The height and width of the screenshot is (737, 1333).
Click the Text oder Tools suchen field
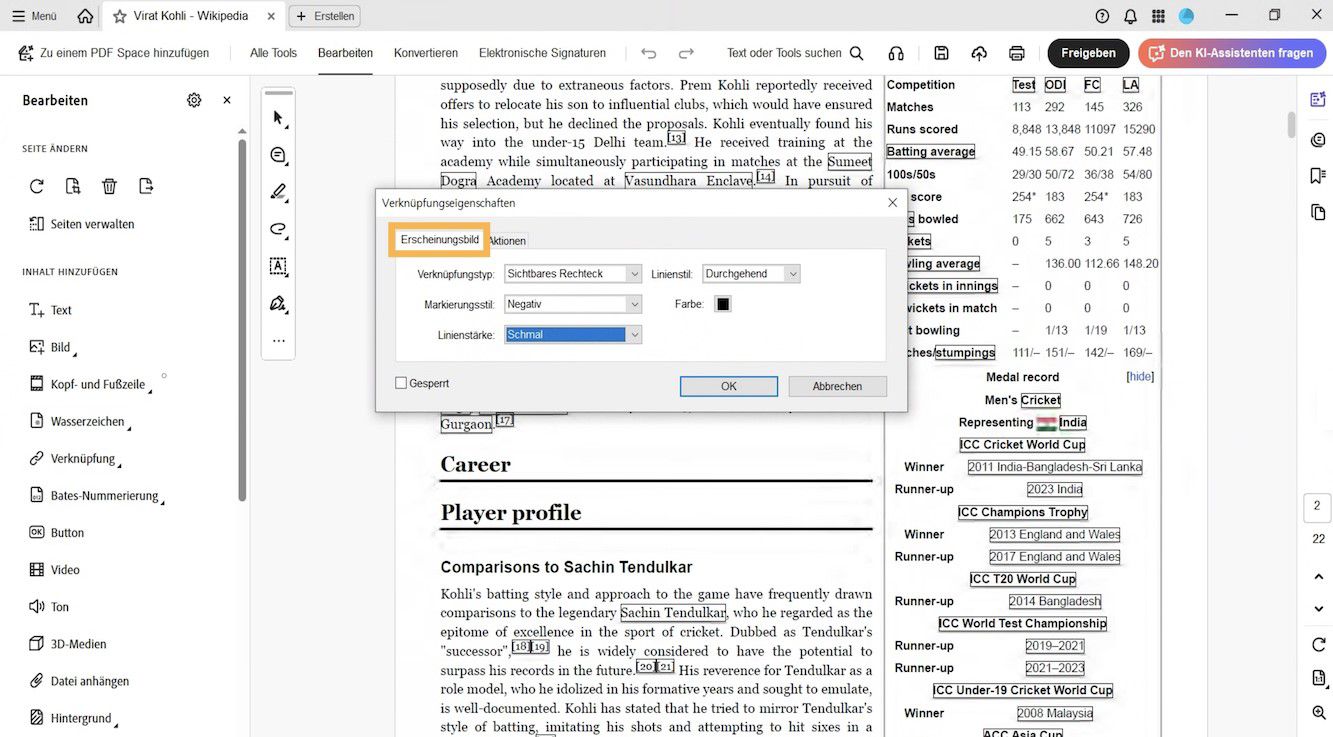point(795,53)
